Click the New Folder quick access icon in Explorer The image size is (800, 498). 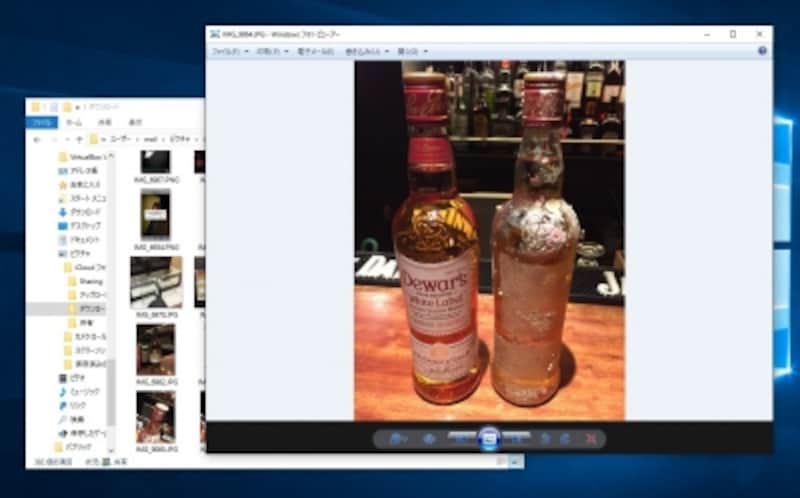click(67, 107)
